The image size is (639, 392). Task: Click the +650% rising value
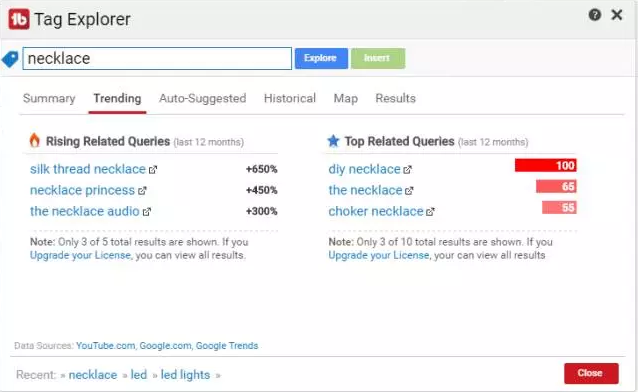coord(261,169)
